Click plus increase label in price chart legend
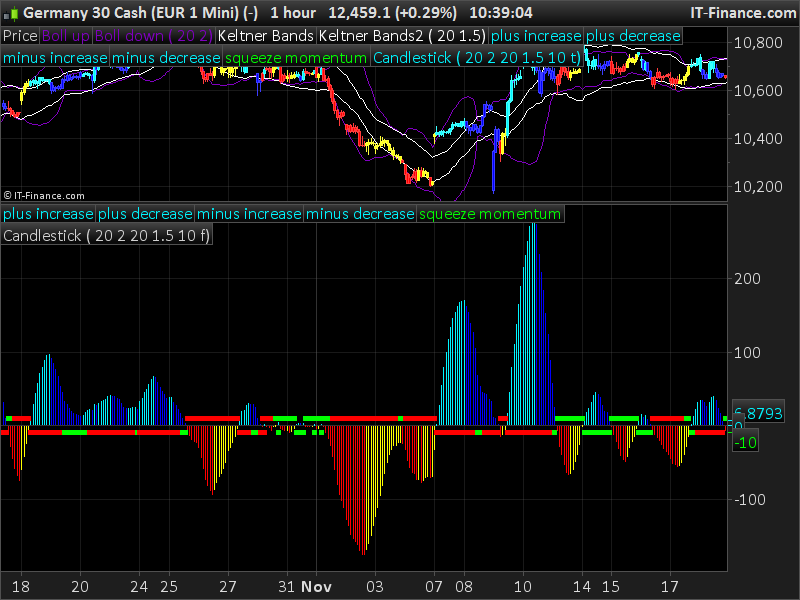Screen dimensions: 800x600 click(x=536, y=36)
